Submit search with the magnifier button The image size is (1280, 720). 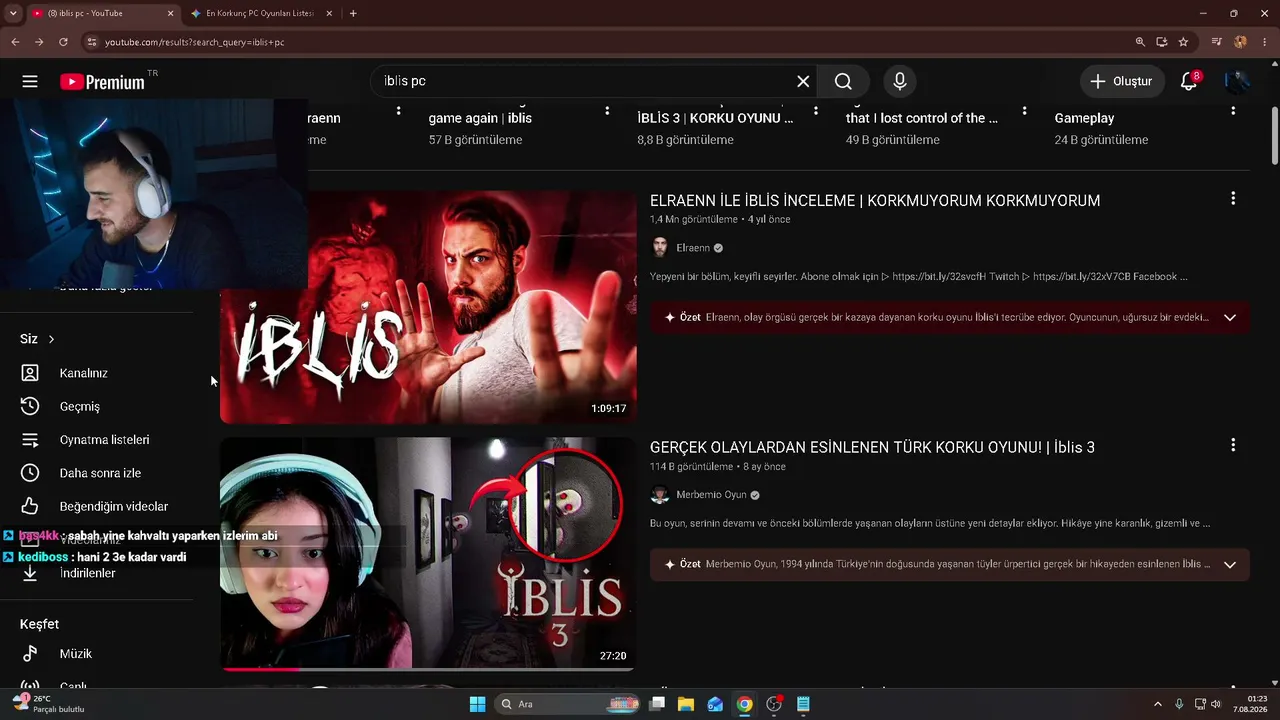tap(843, 81)
